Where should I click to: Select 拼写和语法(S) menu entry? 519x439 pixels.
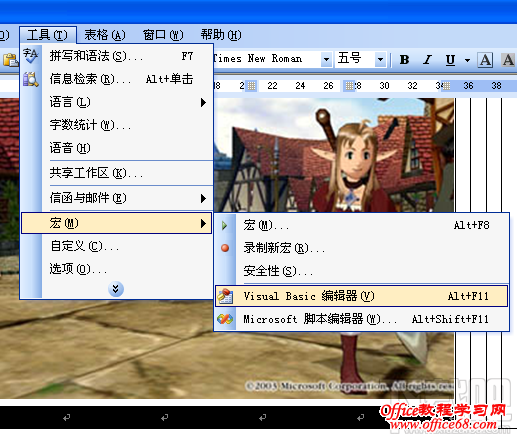click(x=117, y=56)
